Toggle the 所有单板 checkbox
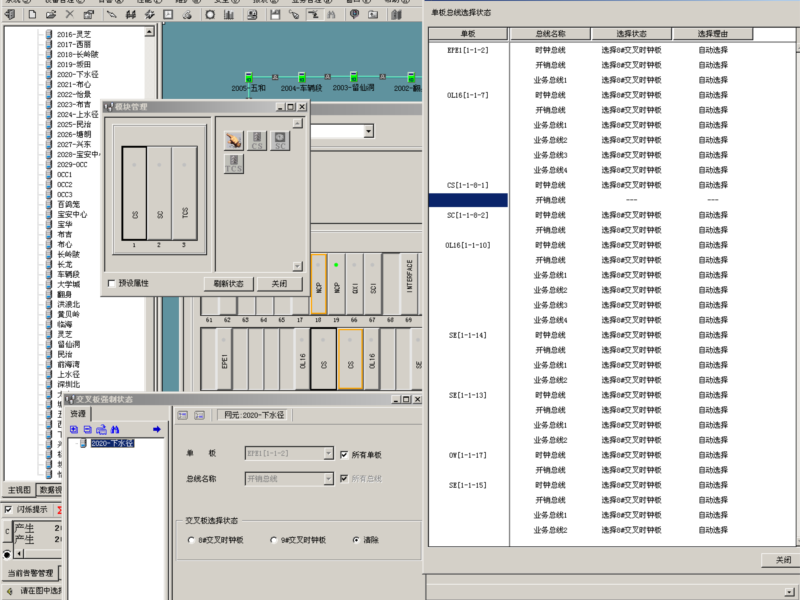Image resolution: width=800 pixels, height=600 pixels. [x=343, y=453]
